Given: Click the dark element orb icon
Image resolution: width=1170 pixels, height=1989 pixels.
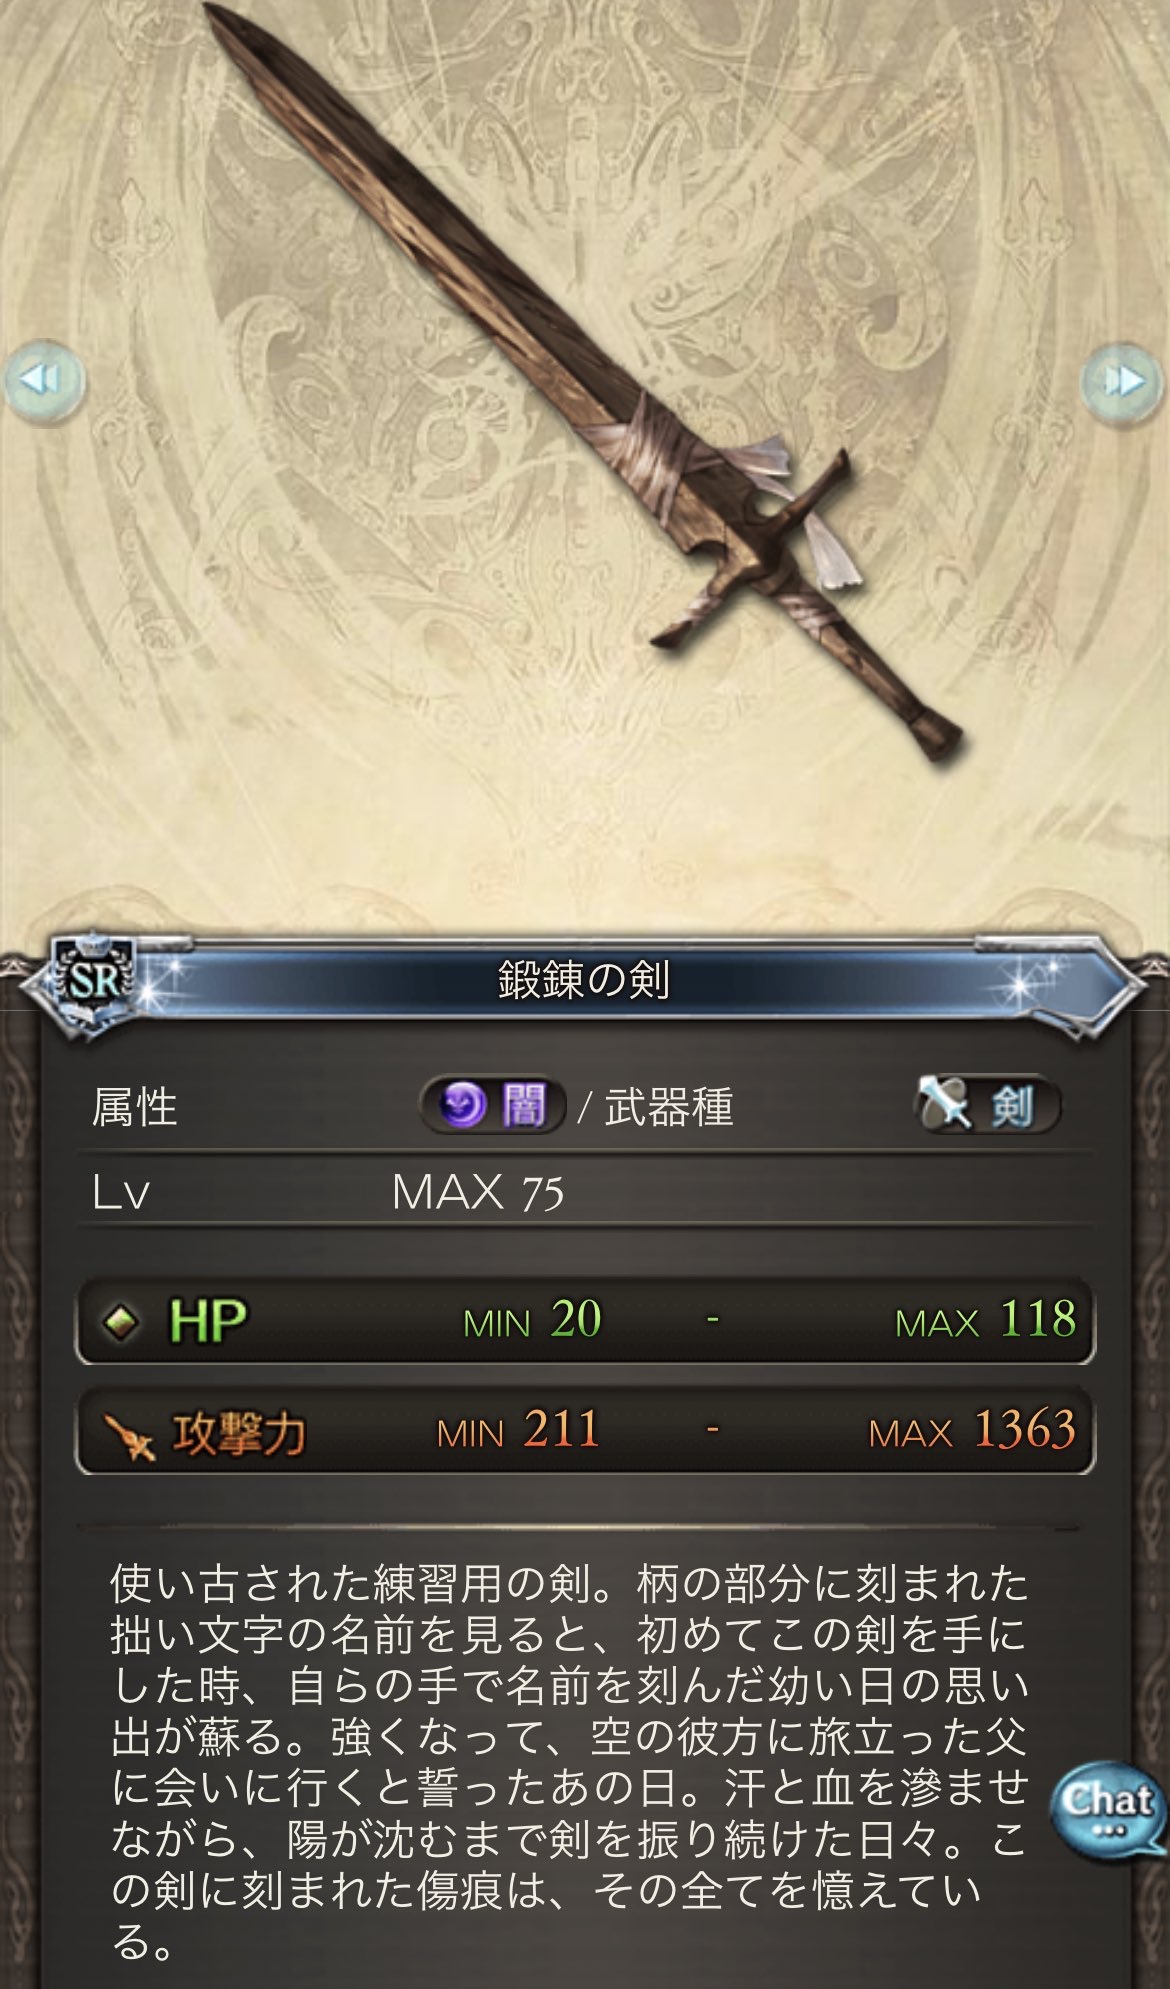Looking at the screenshot, I should click(x=463, y=1106).
